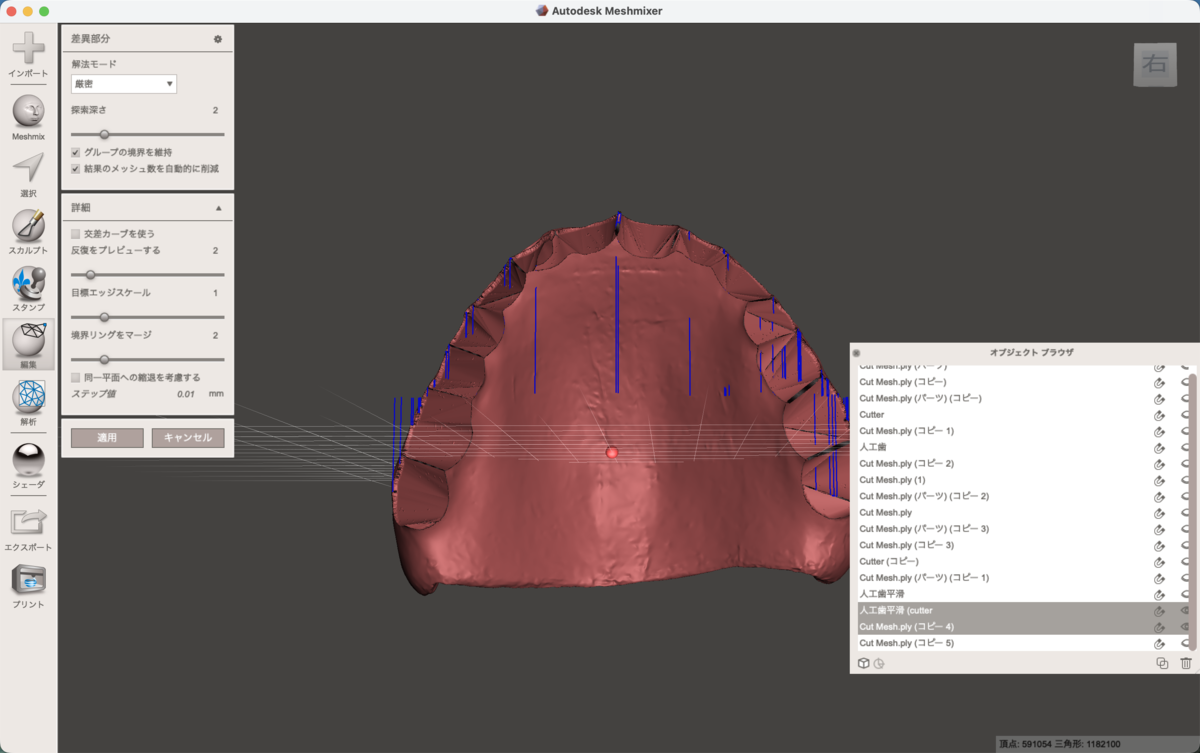Viewport: 1200px width, 753px height.
Task: Click the red pivot sphere on the model
Action: pos(612,452)
